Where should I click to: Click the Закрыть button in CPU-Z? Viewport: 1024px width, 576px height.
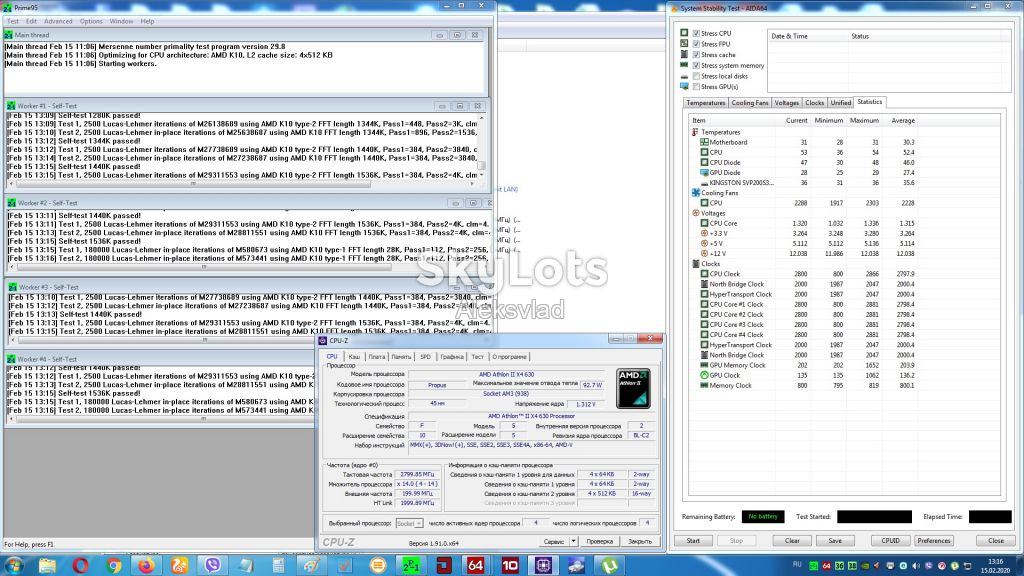tap(639, 541)
